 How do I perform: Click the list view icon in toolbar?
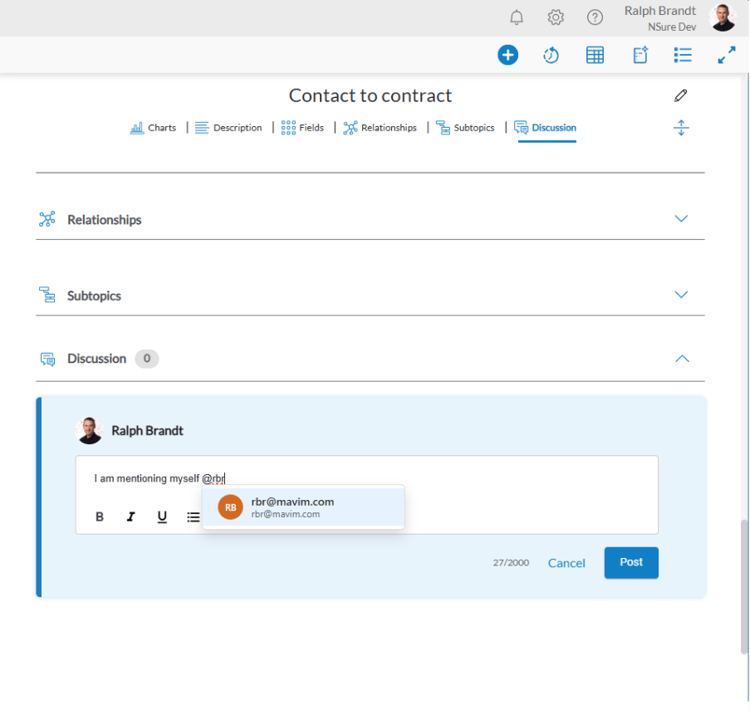(683, 55)
